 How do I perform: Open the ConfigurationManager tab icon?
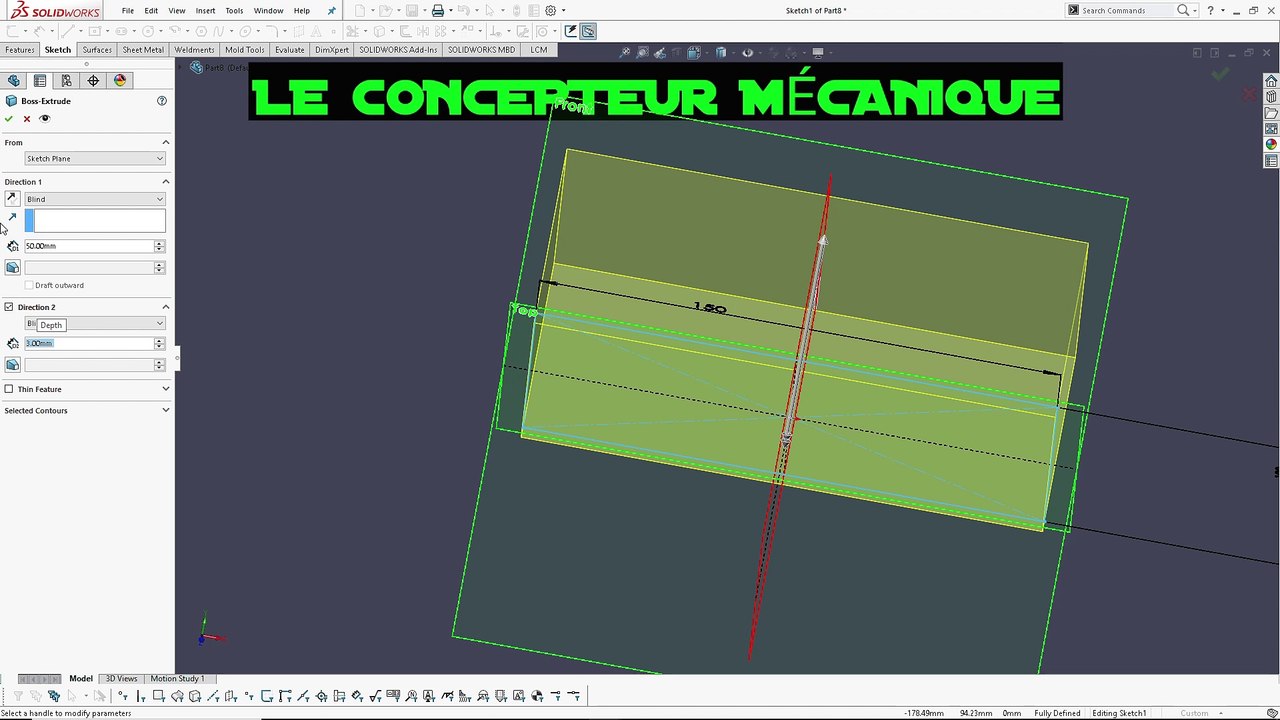pyautogui.click(x=66, y=80)
